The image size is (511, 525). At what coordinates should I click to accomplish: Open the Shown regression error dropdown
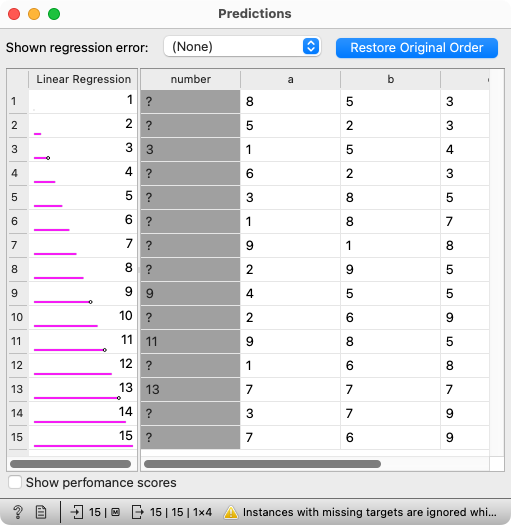click(x=242, y=47)
